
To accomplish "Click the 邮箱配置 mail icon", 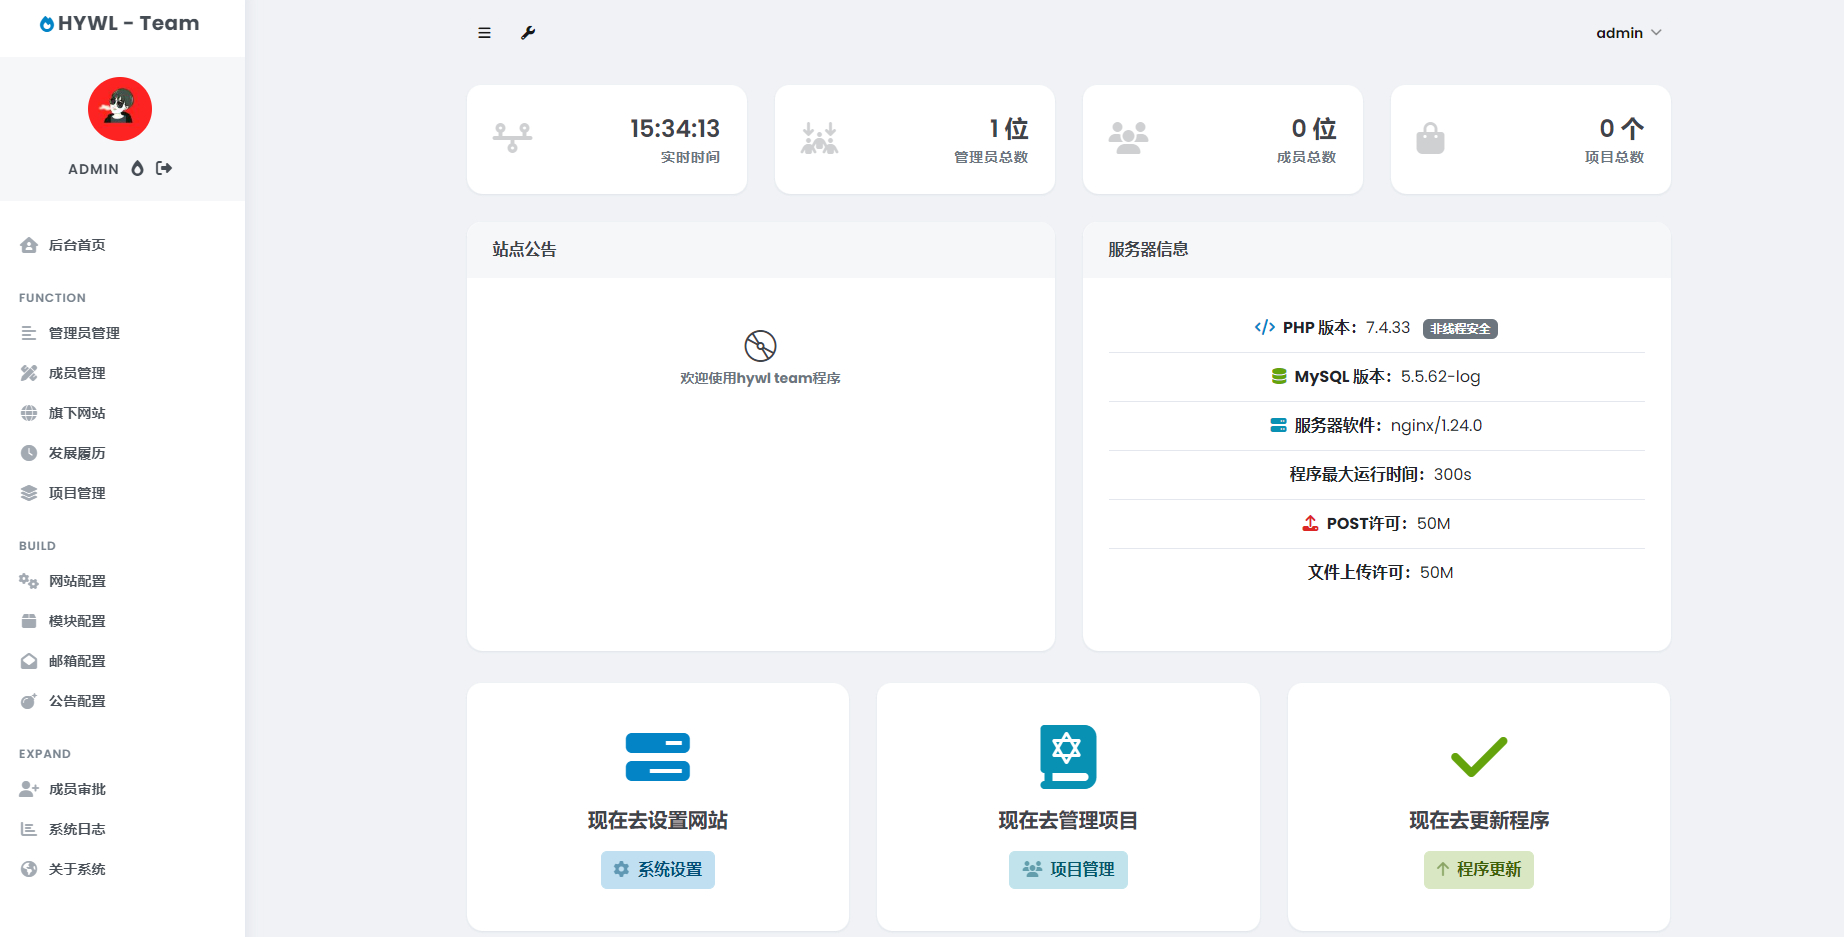I will [28, 661].
